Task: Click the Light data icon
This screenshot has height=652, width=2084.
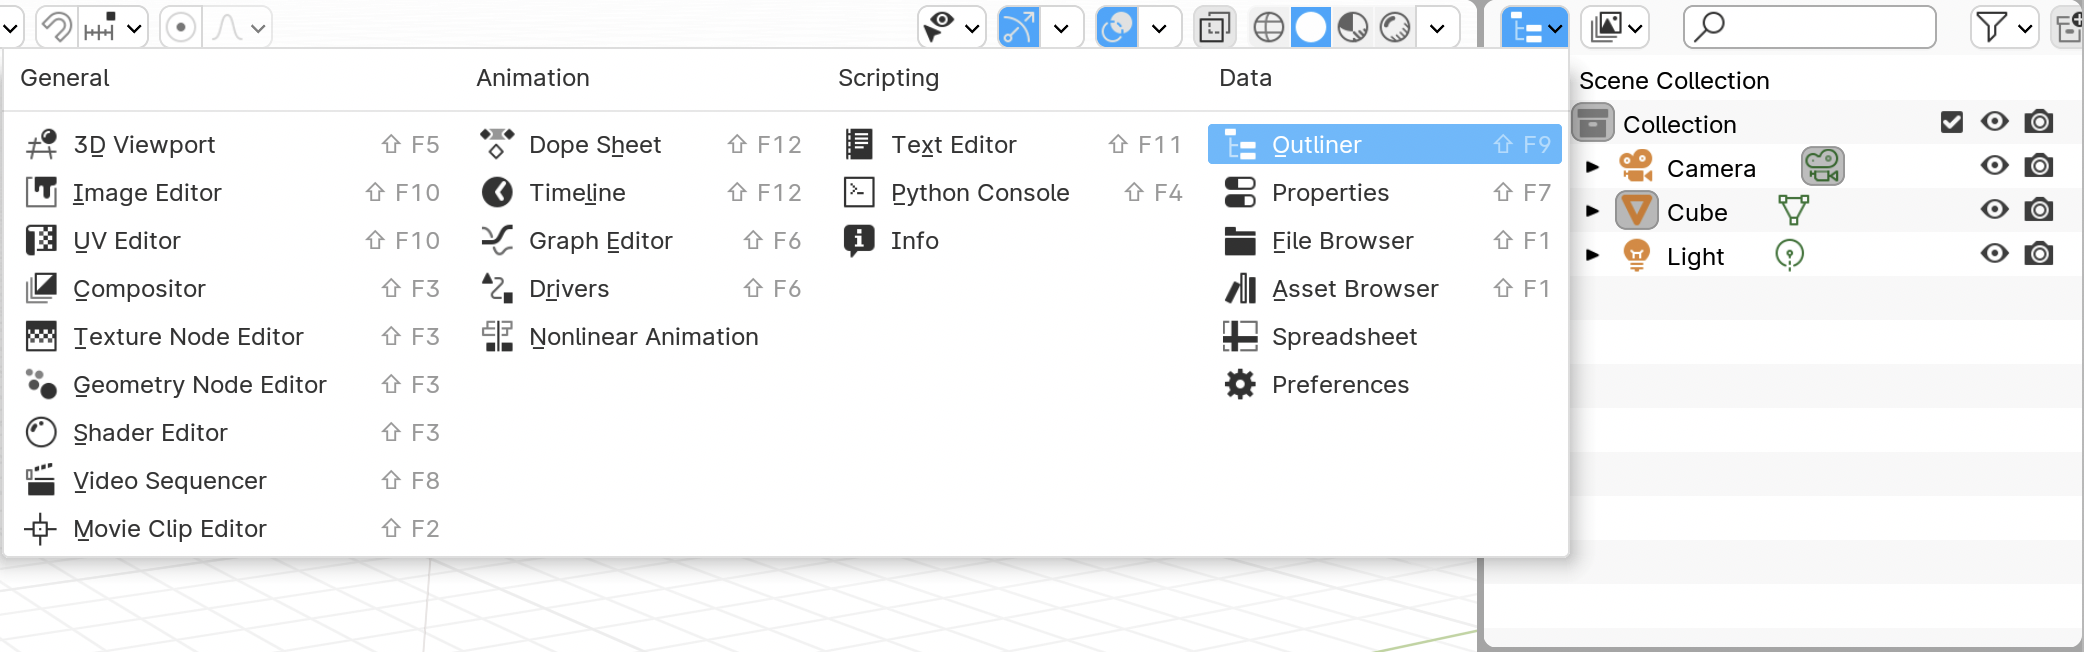Action: point(1789,255)
